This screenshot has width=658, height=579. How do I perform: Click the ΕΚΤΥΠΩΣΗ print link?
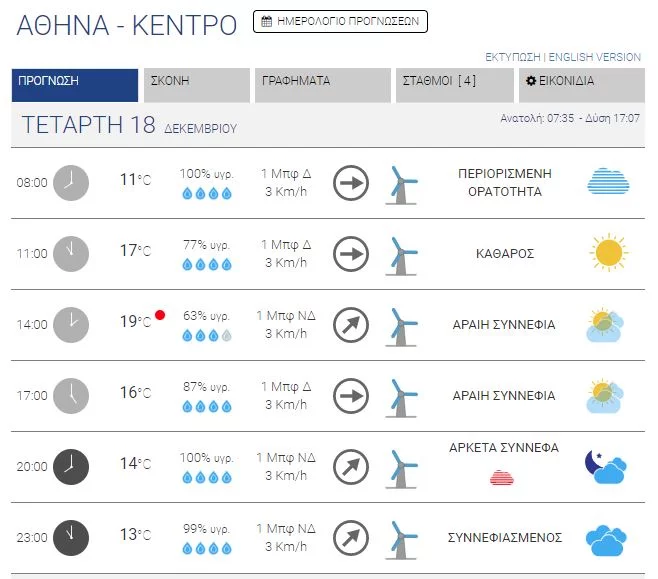coord(513,57)
